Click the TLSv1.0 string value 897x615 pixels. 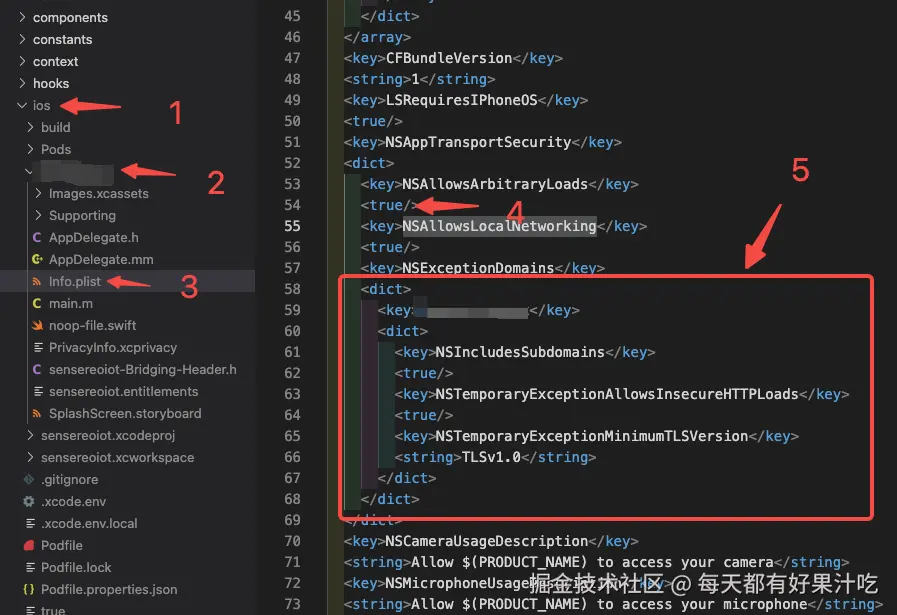tap(491, 457)
